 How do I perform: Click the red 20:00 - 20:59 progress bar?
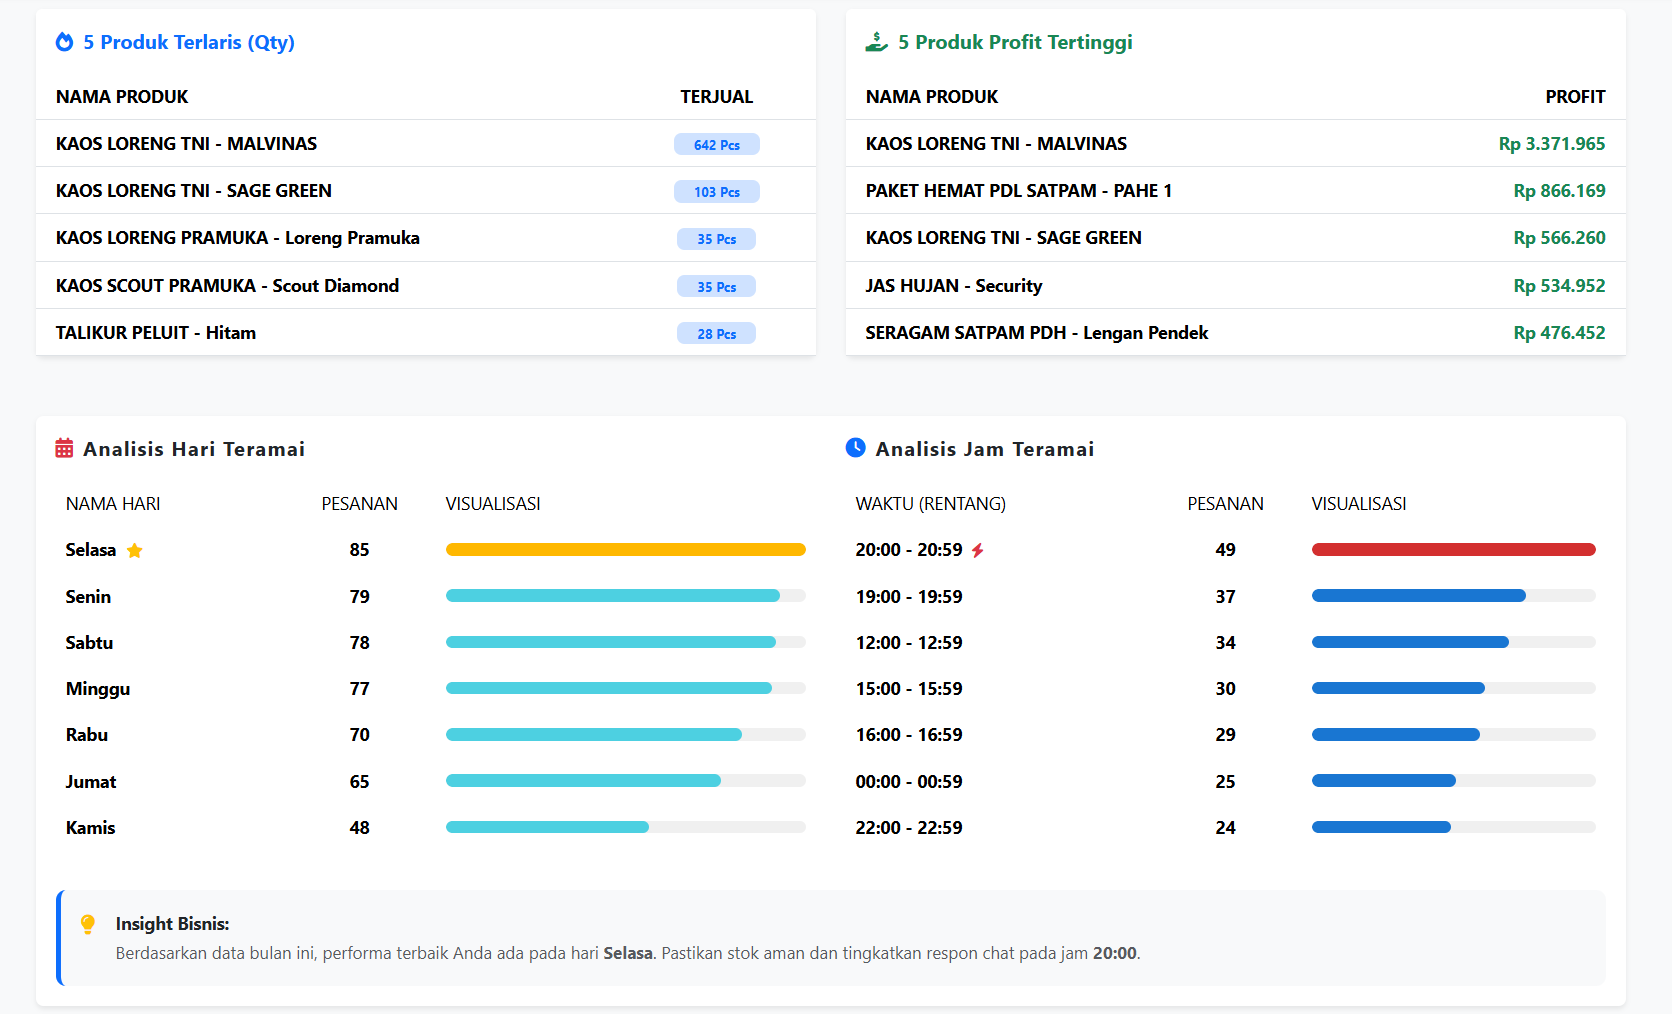(x=1453, y=550)
